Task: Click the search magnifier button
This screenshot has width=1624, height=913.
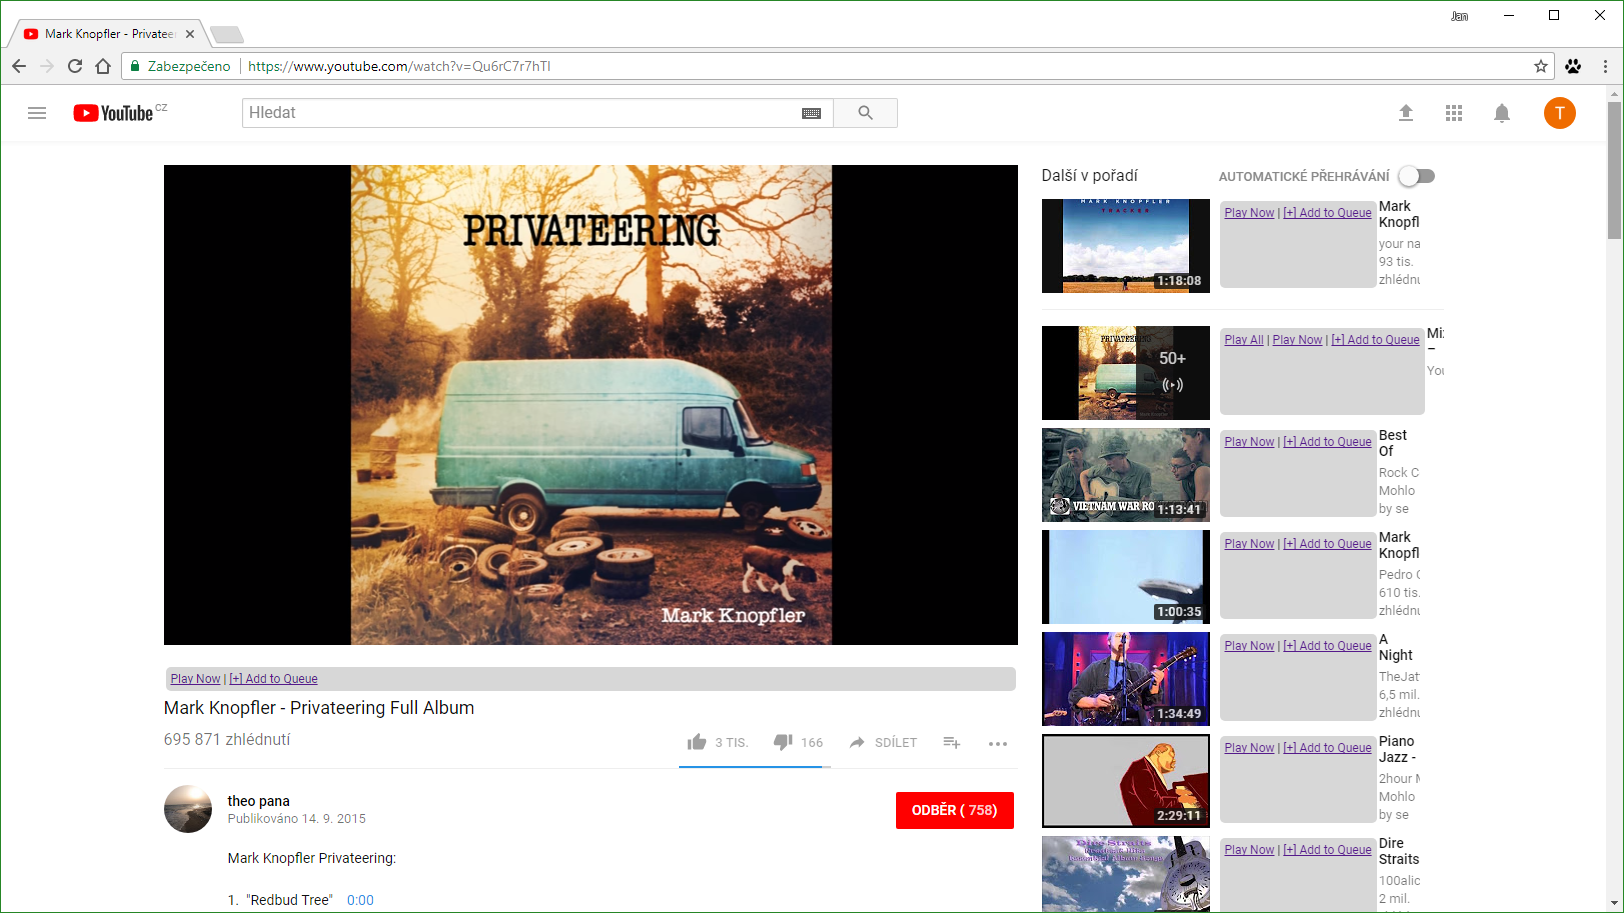Action: [865, 113]
